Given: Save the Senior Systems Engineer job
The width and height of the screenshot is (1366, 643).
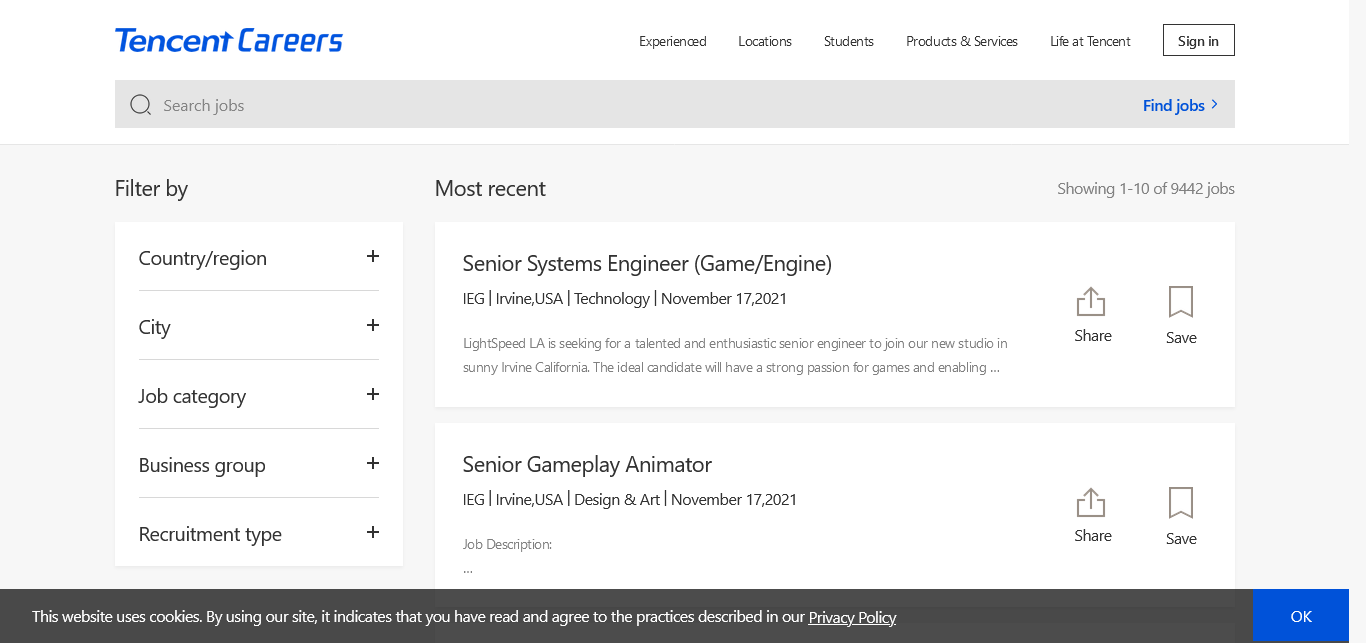Looking at the screenshot, I should click(x=1181, y=314).
